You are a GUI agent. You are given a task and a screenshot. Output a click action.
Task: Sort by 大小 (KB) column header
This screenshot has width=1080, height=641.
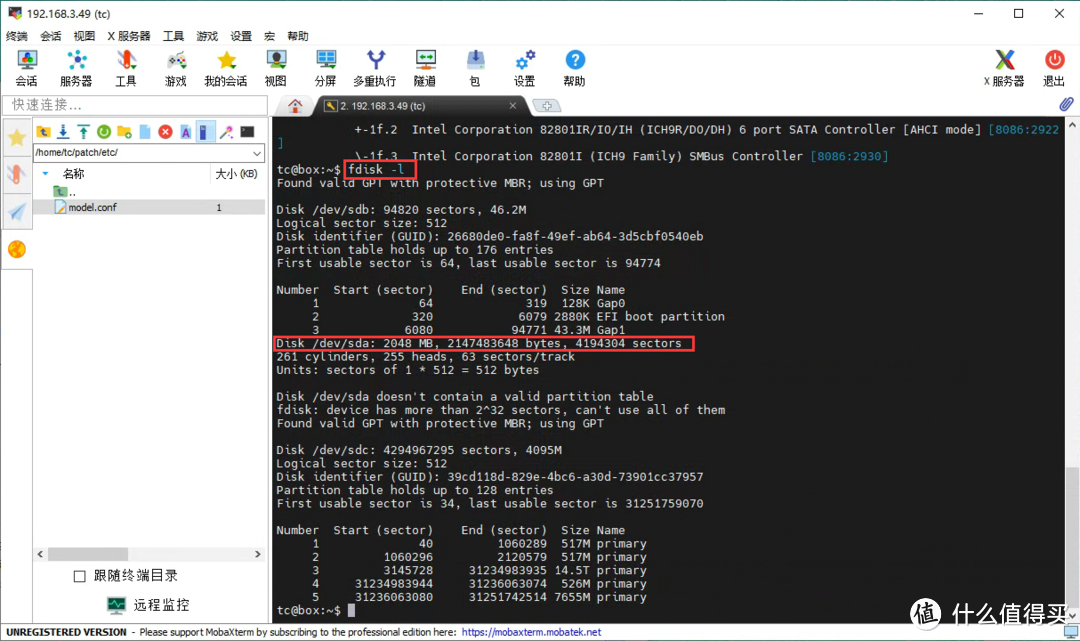[x=236, y=174]
